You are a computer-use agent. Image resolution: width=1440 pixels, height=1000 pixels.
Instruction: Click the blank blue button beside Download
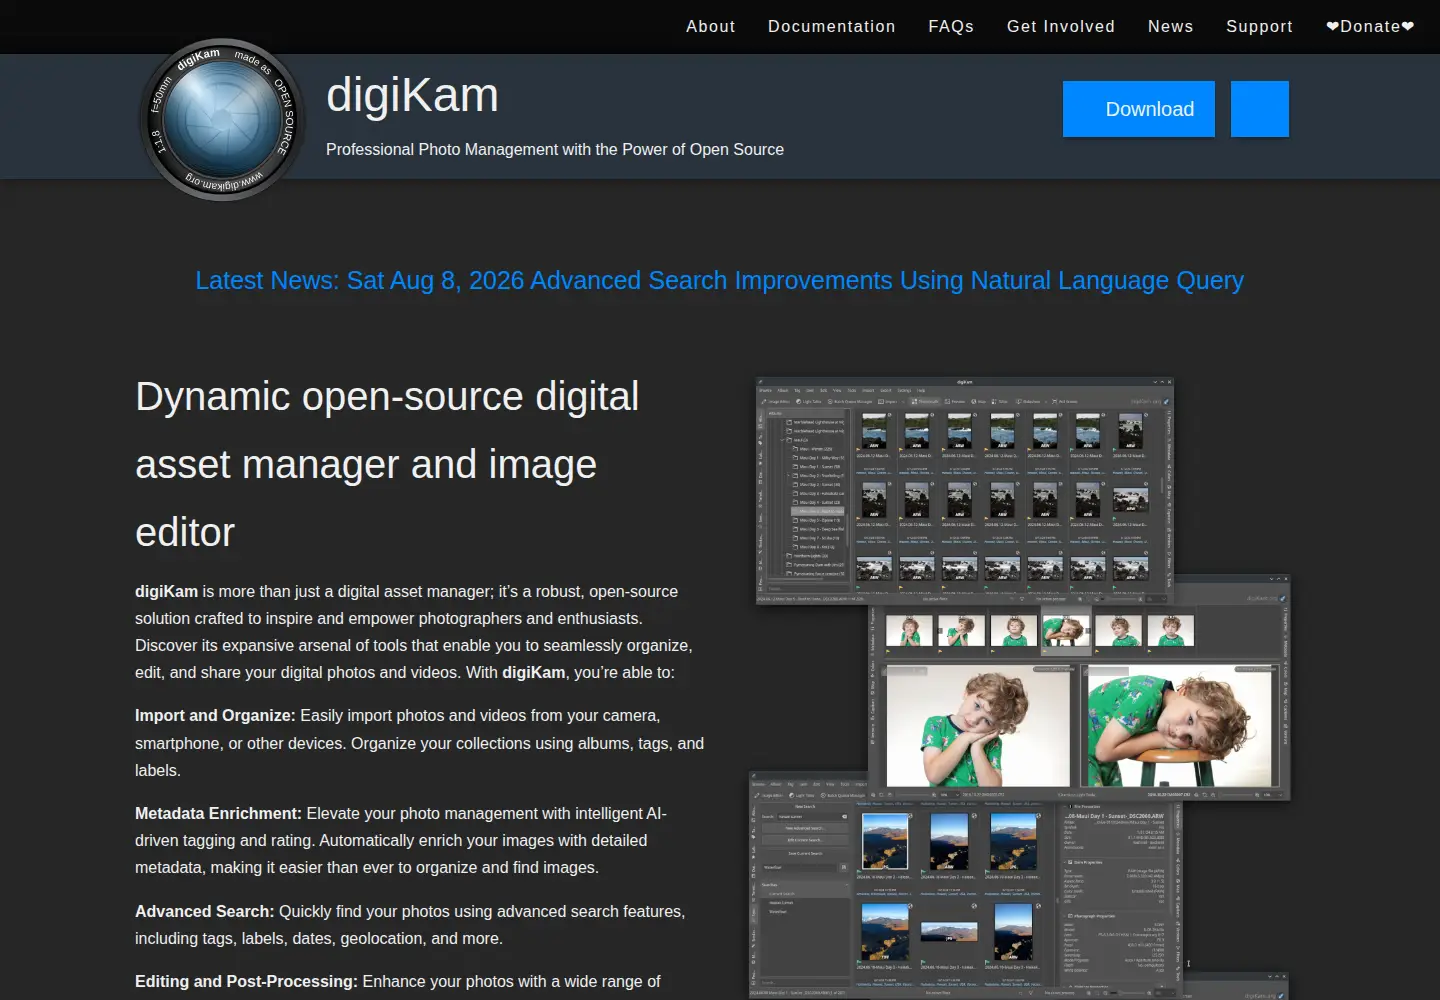point(1260,109)
